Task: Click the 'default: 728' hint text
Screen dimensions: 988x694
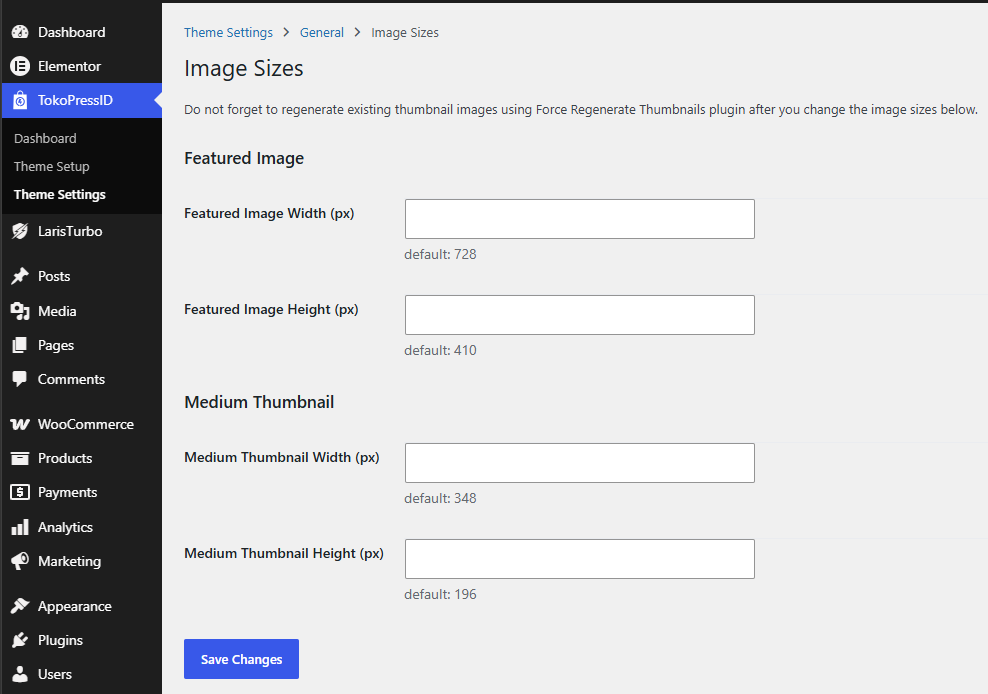Action: click(x=440, y=255)
